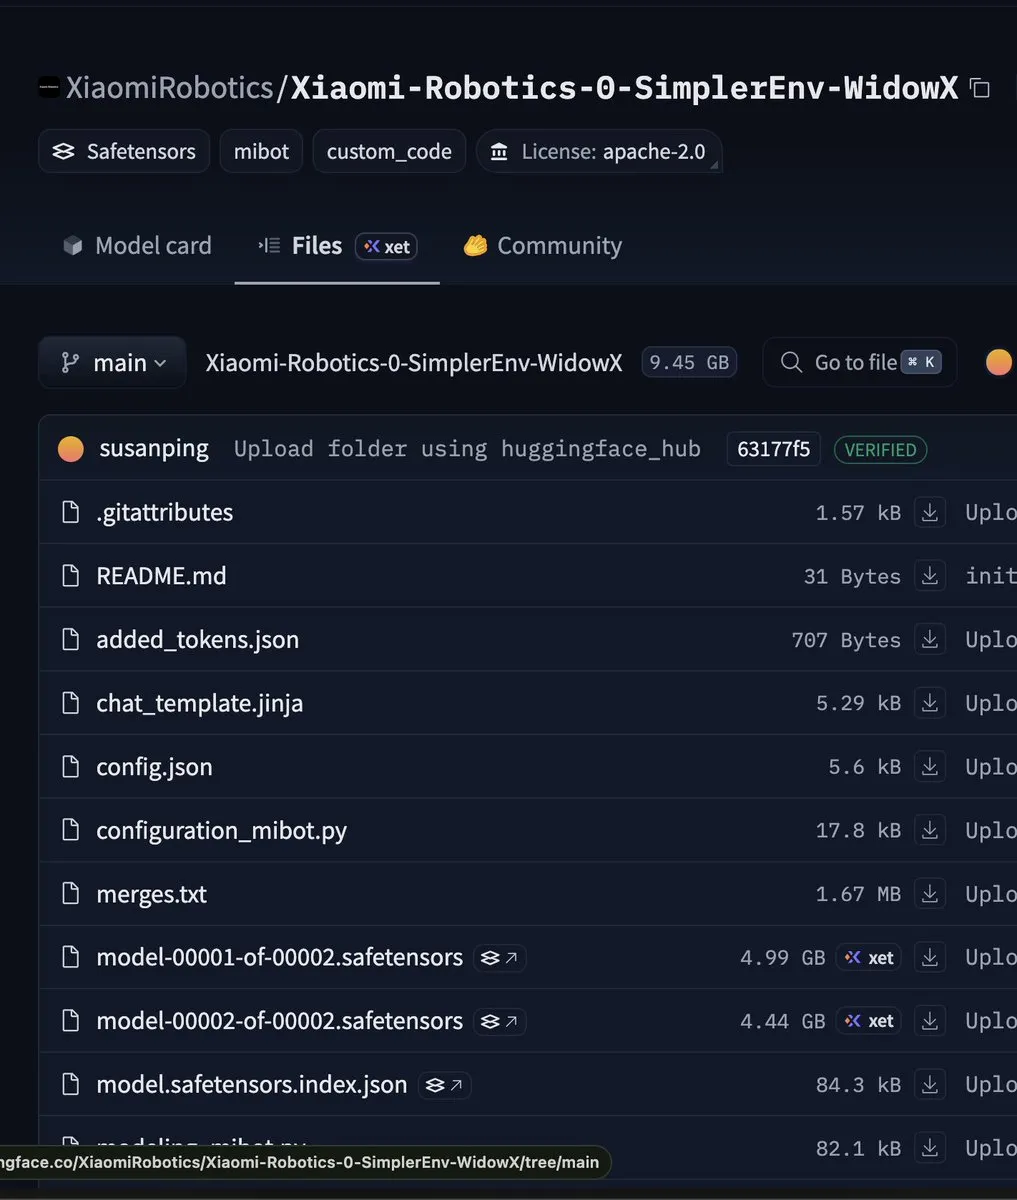The image size is (1017, 1200).
Task: Open model-00002-of-00002.safetensors file
Action: pyautogui.click(x=279, y=1021)
